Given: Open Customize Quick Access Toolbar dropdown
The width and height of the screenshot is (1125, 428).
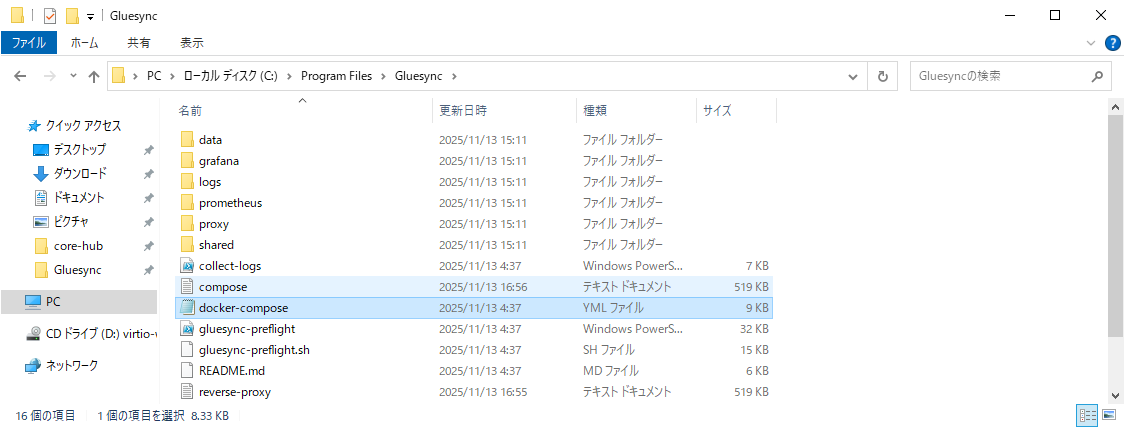Looking at the screenshot, I should (90, 16).
